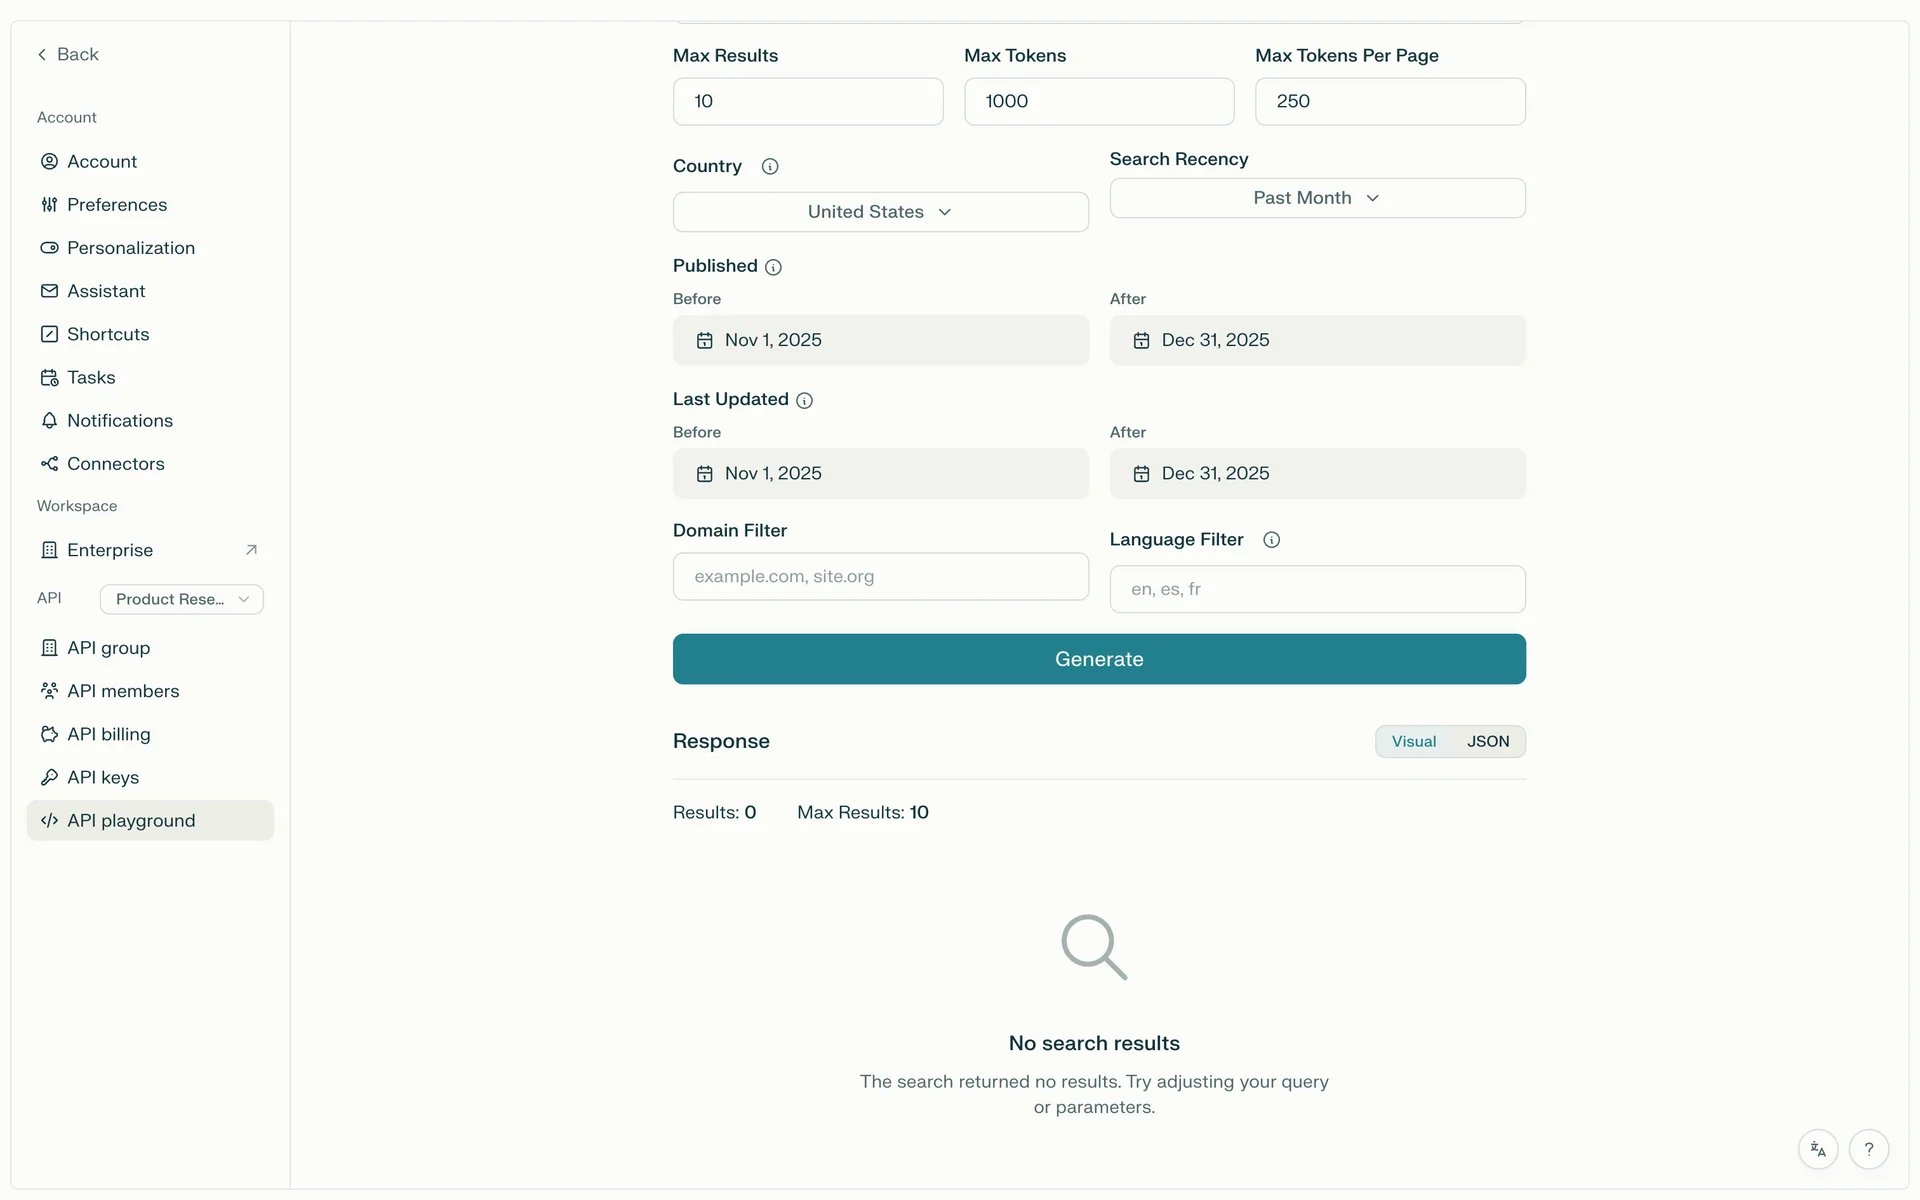Screen dimensions: 1920x1200
Task: Open the translate language icon button
Action: [1817, 1149]
